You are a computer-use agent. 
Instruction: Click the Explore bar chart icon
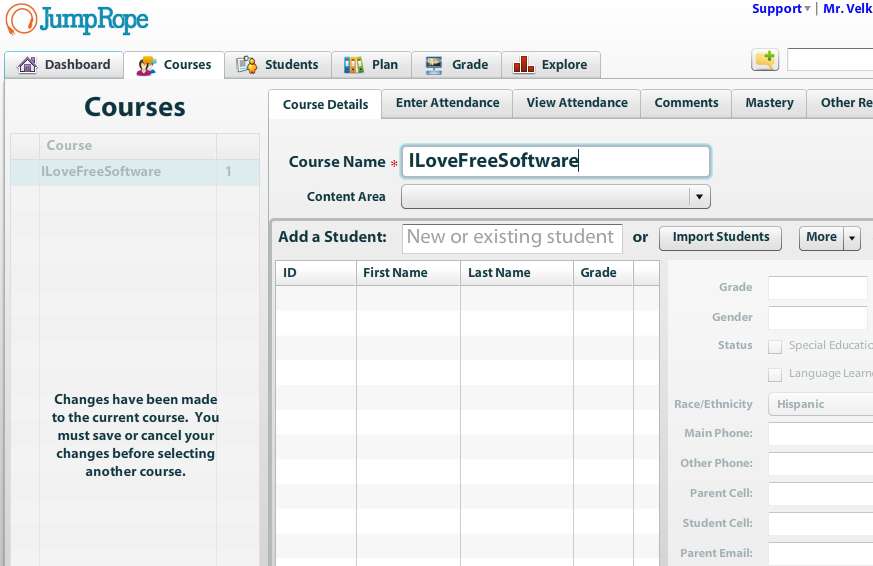pyautogui.click(x=524, y=65)
